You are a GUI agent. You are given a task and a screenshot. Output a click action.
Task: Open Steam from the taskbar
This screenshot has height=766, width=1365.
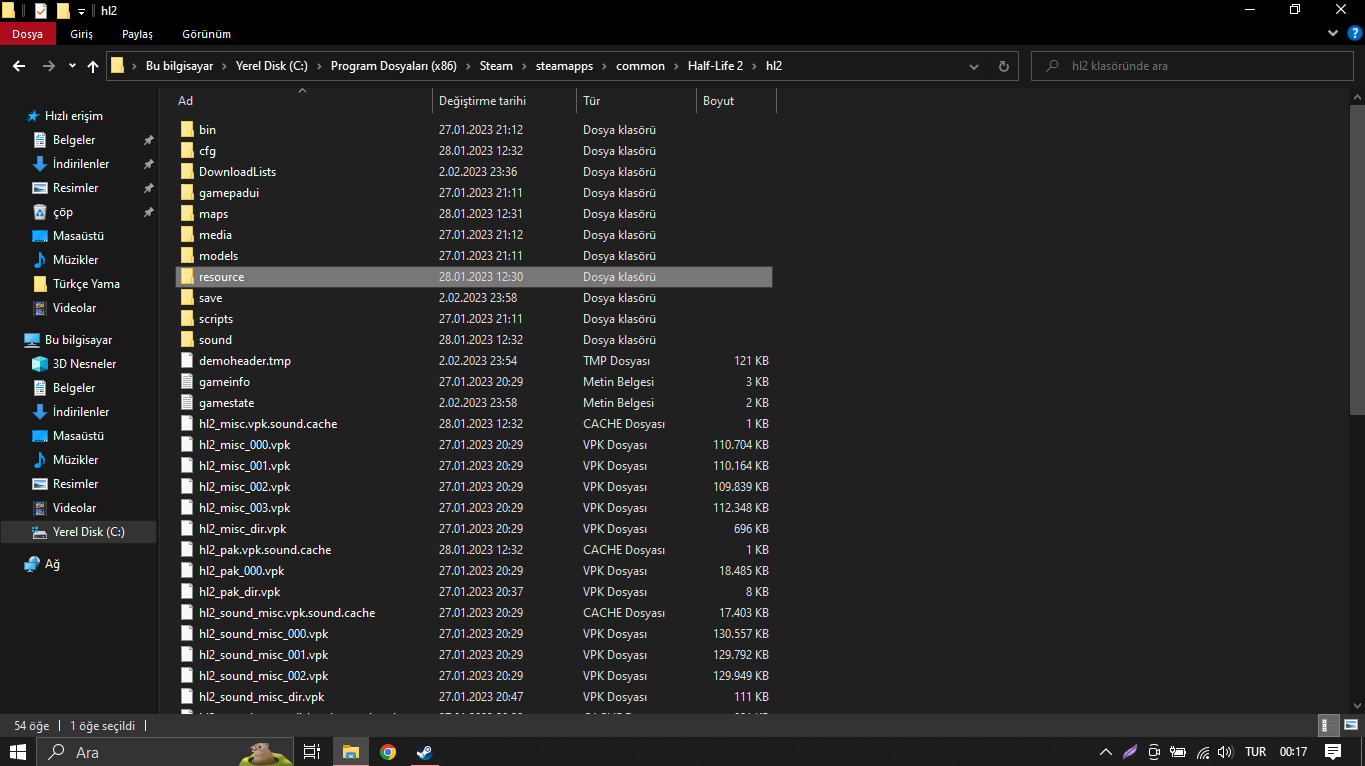425,752
